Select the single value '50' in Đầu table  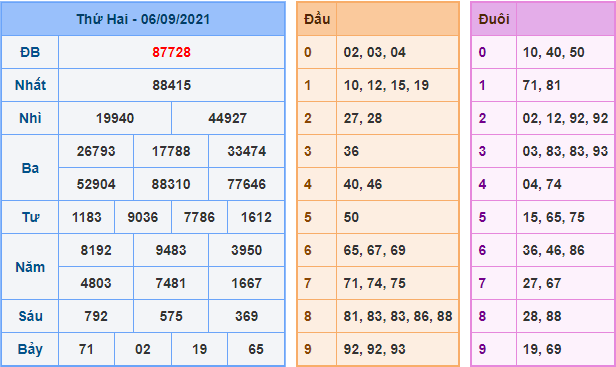point(351,217)
